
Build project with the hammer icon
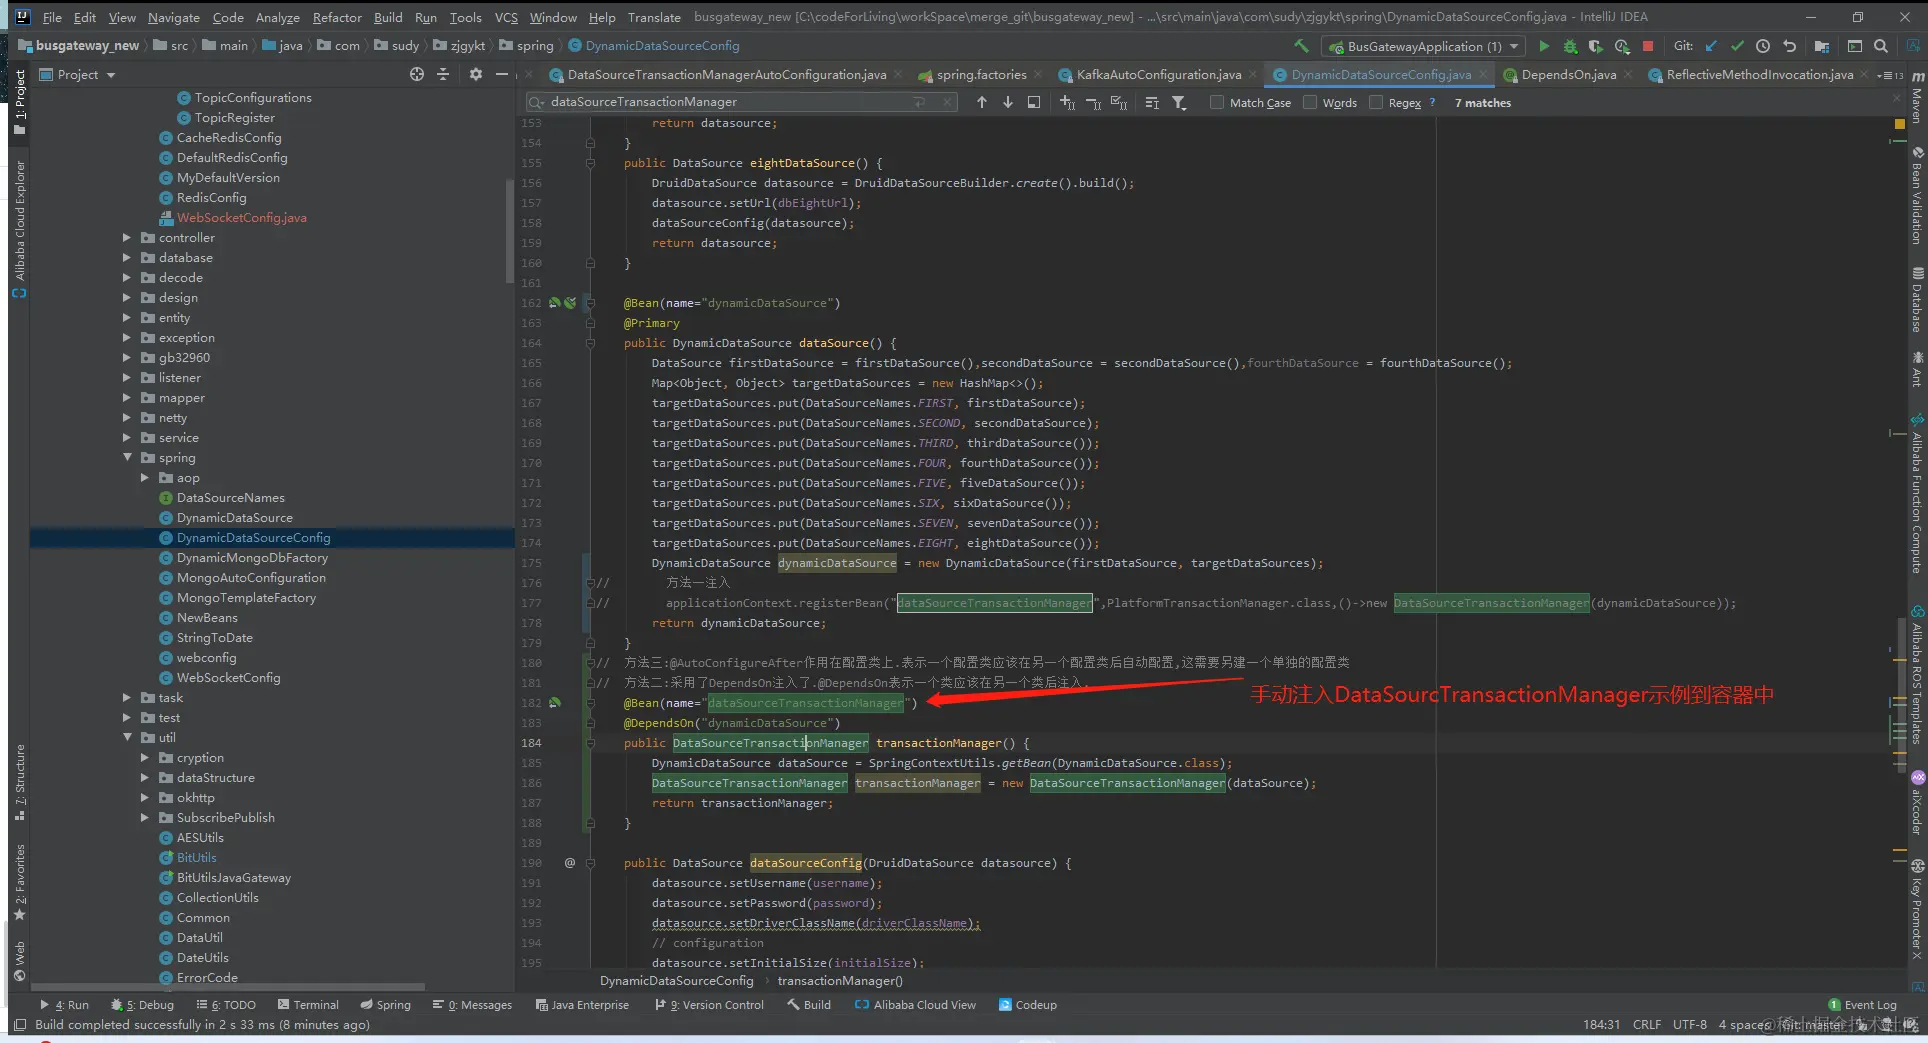point(1301,46)
